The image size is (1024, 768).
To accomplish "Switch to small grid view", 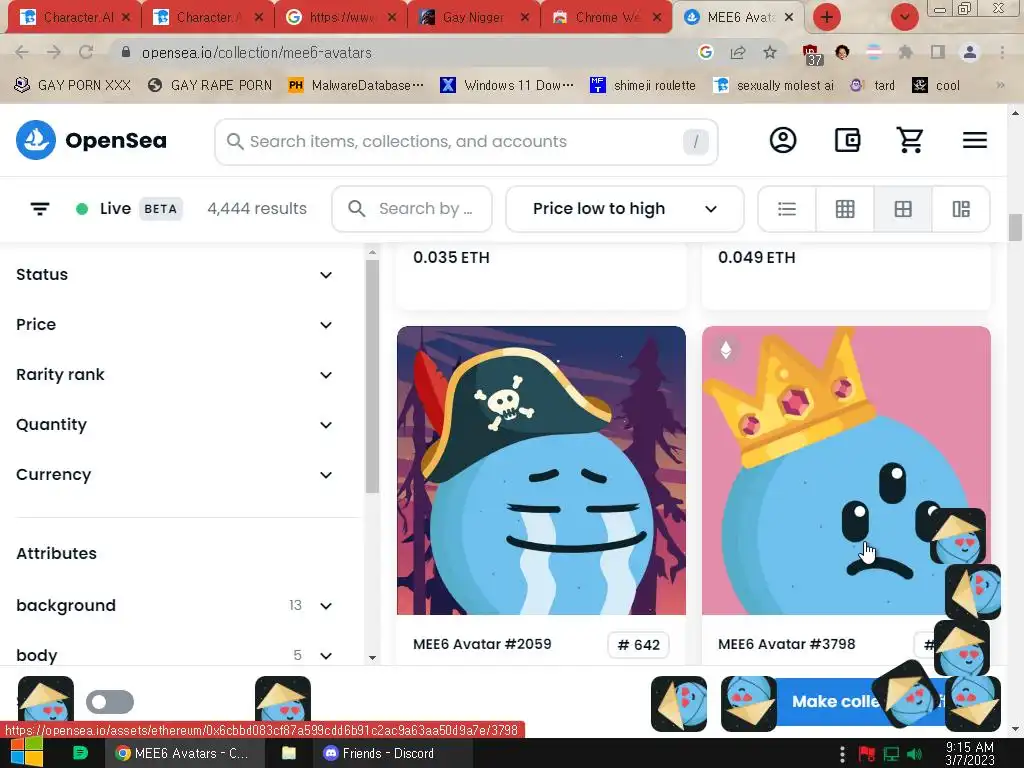I will point(845,209).
